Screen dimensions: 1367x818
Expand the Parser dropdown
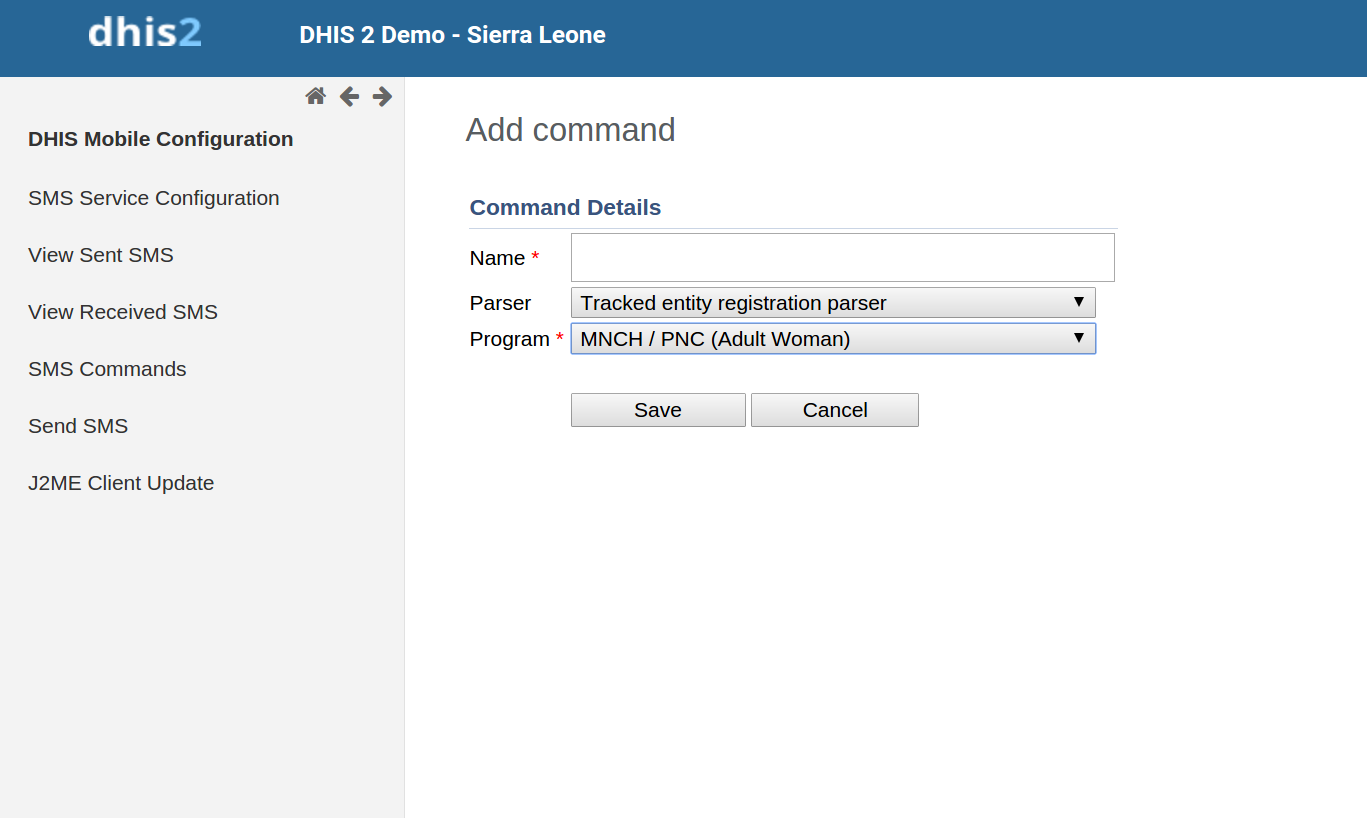tap(832, 303)
